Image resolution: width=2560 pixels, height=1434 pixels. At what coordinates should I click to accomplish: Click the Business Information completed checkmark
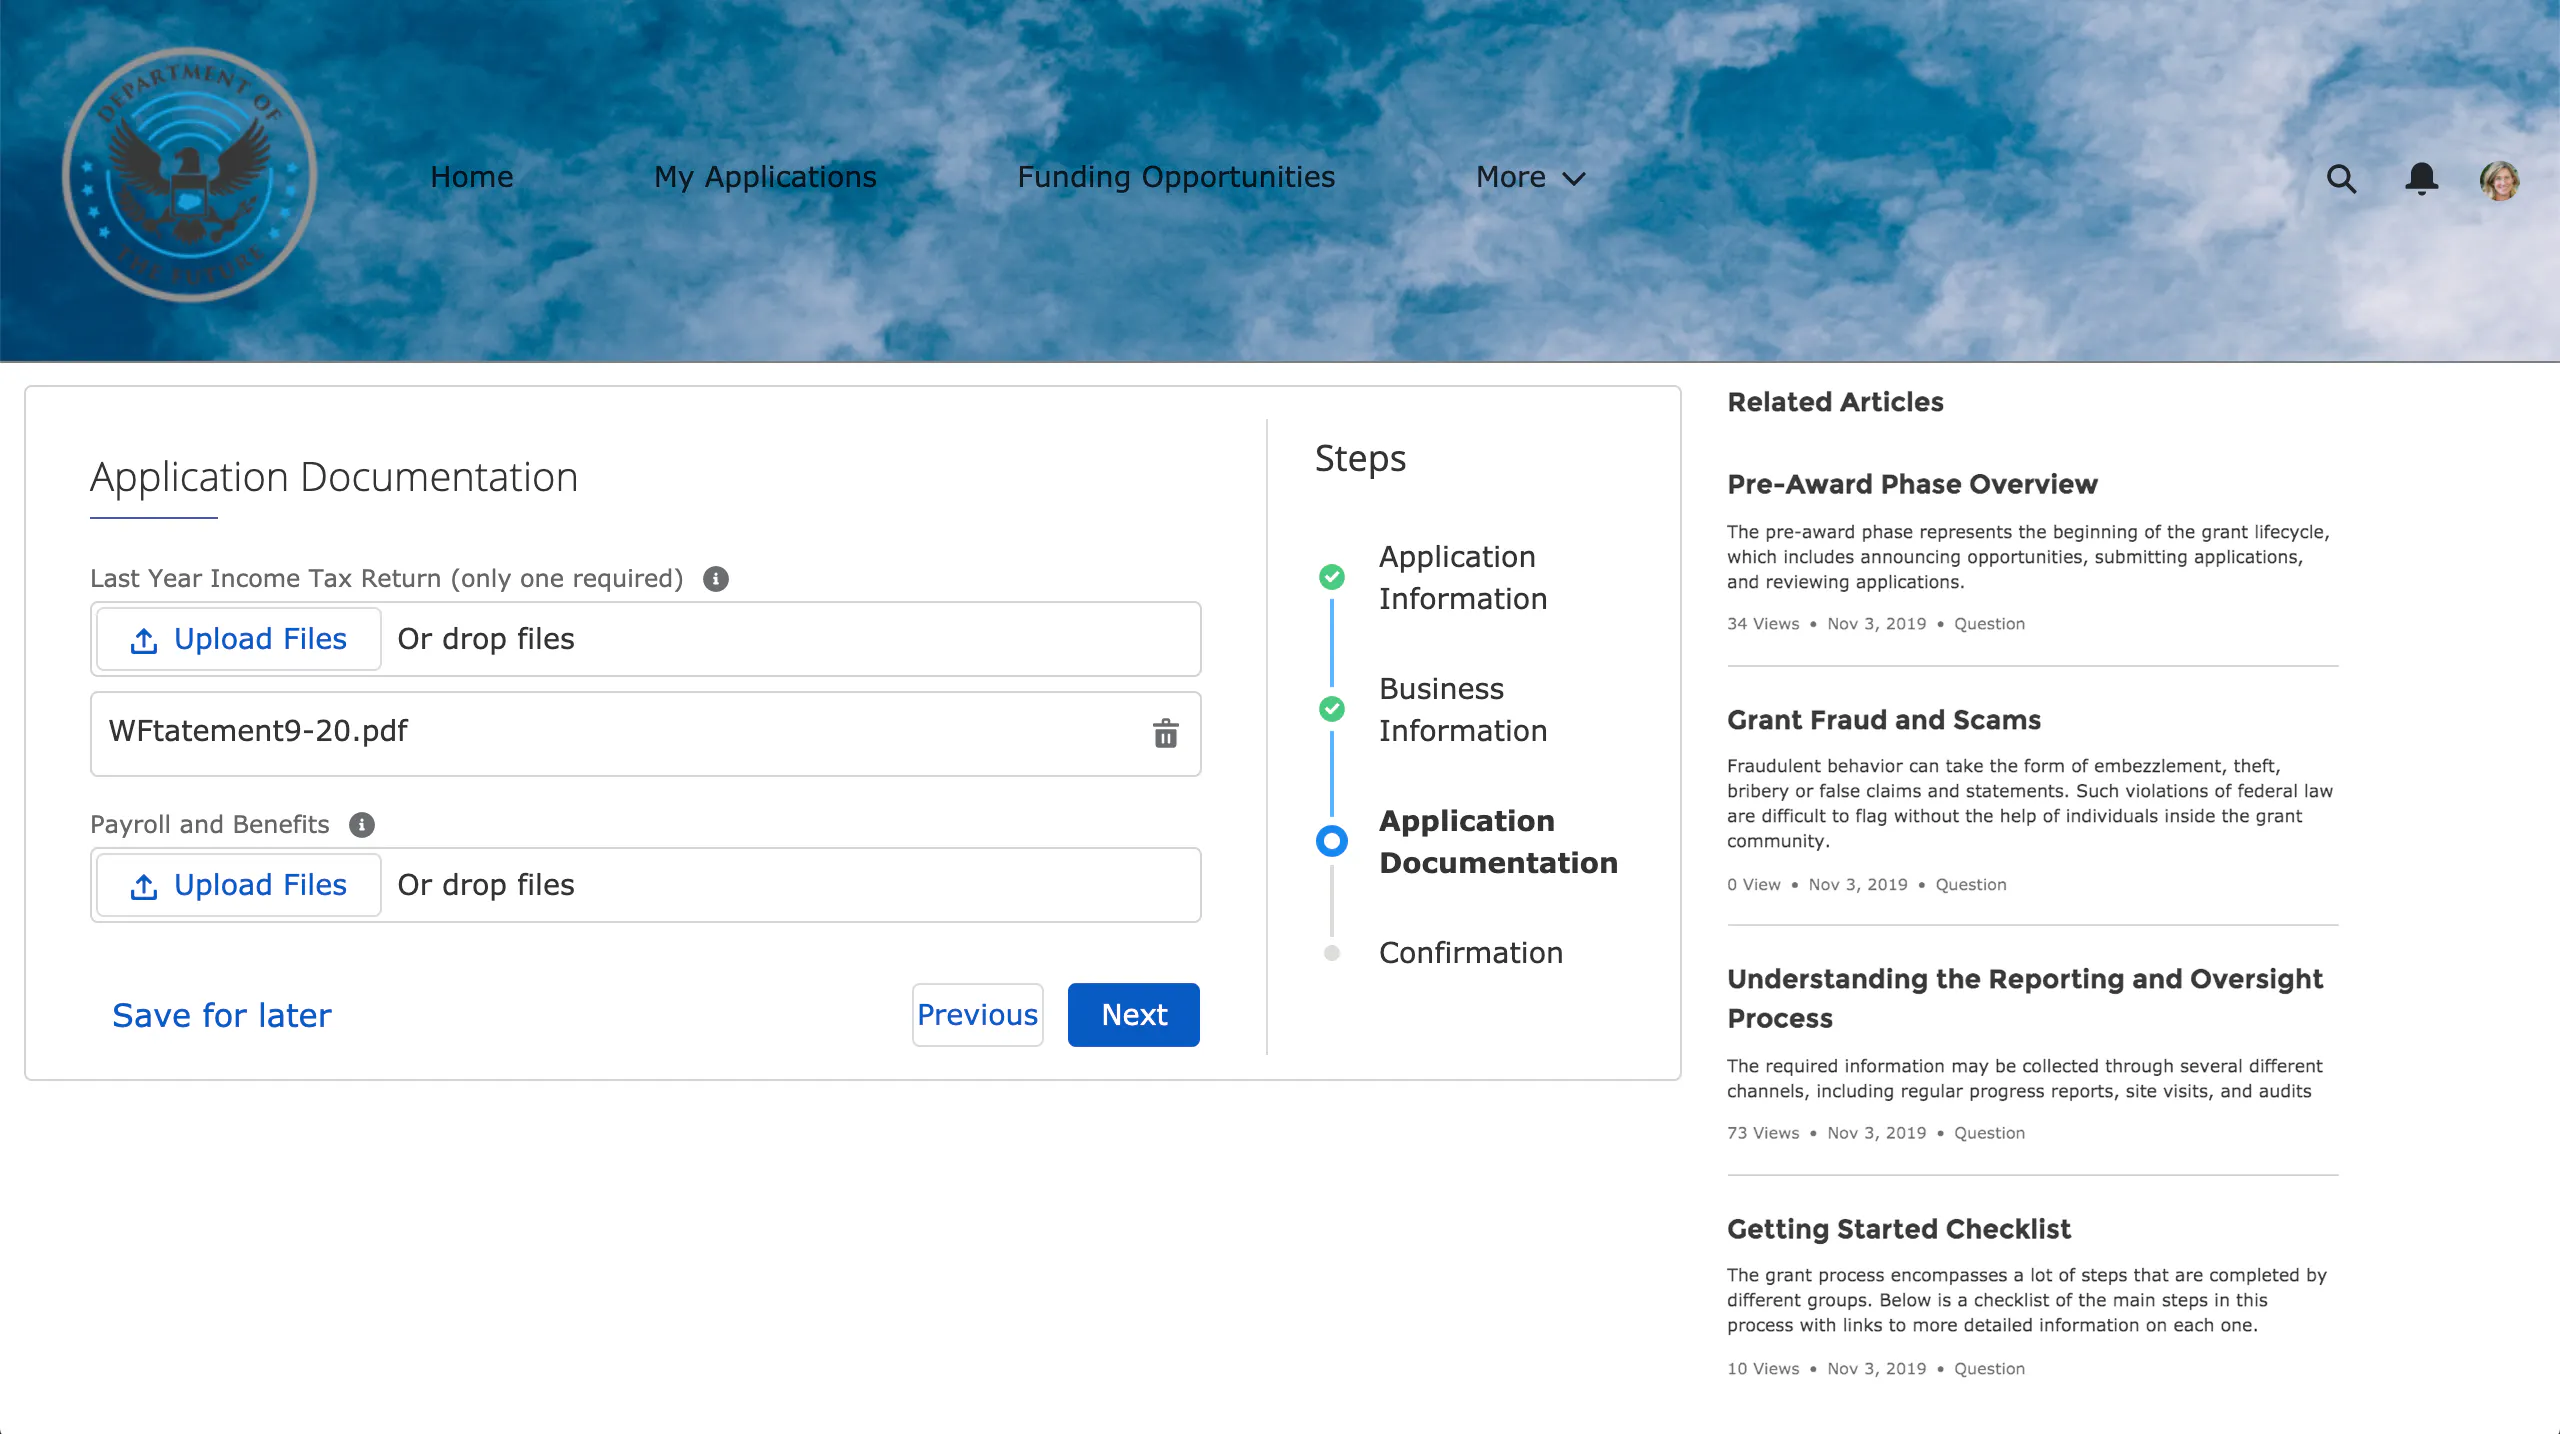click(1332, 709)
